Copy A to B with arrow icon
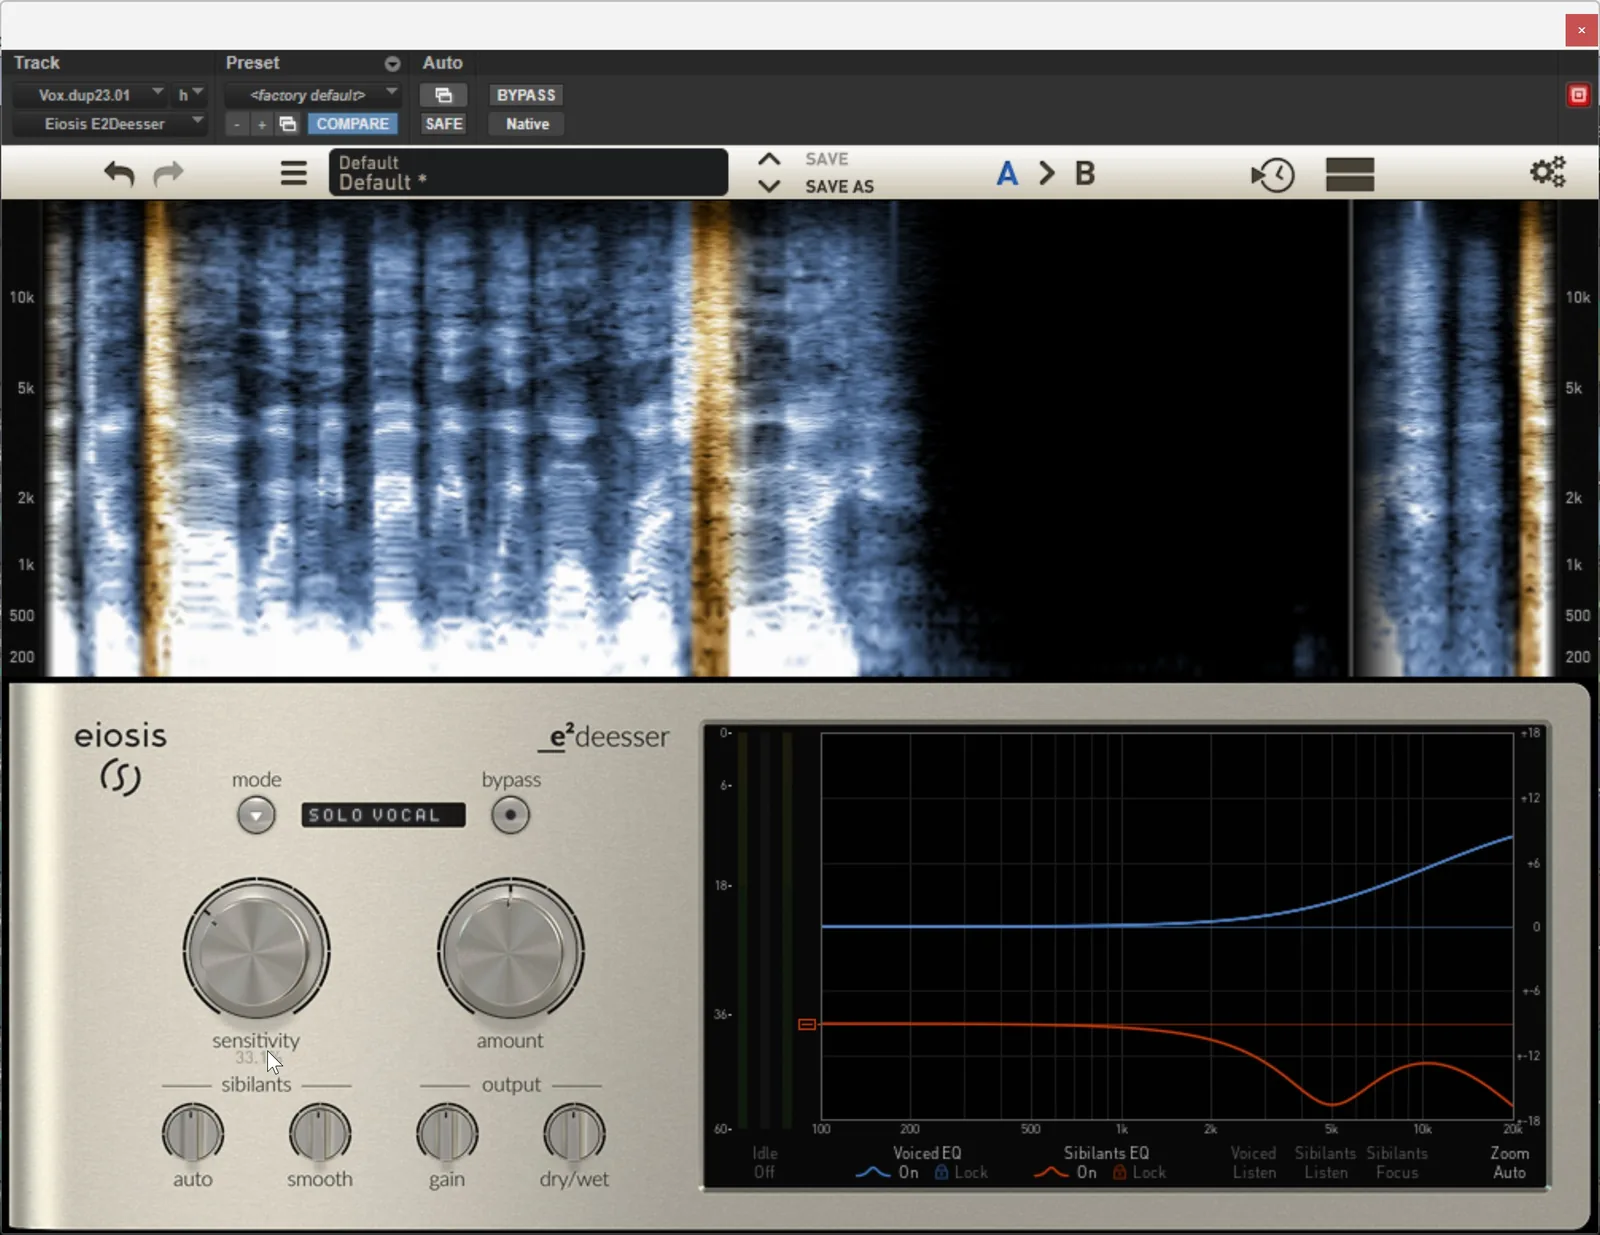 1046,174
